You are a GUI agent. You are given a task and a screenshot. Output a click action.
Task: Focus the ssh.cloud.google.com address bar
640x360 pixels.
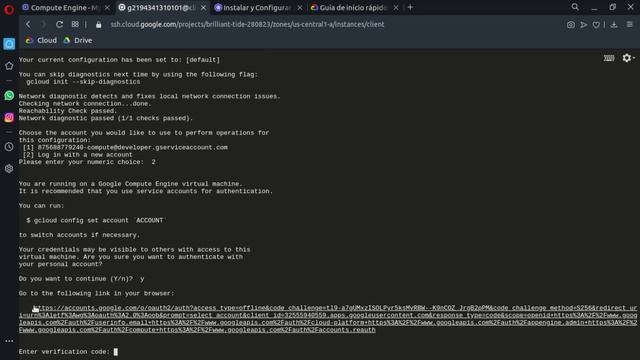(x=247, y=24)
